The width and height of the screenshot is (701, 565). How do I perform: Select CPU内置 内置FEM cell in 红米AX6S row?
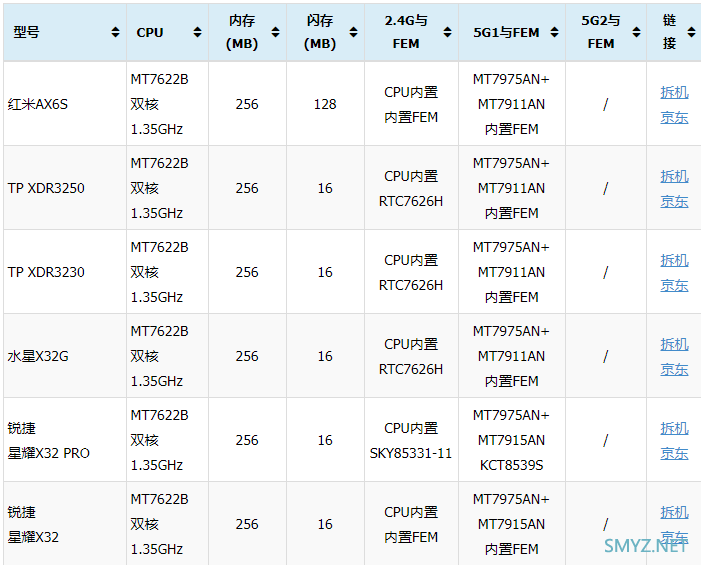point(411,104)
